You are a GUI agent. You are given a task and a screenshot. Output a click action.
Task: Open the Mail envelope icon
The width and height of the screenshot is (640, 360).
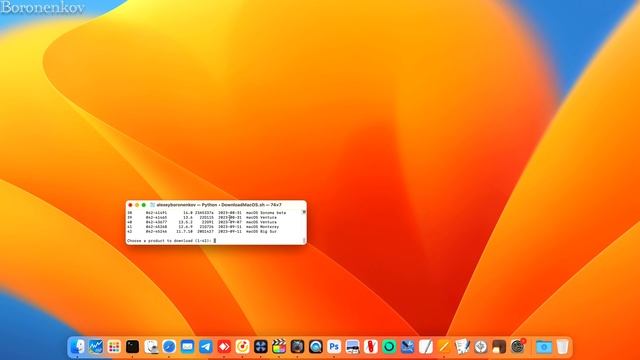click(x=187, y=347)
